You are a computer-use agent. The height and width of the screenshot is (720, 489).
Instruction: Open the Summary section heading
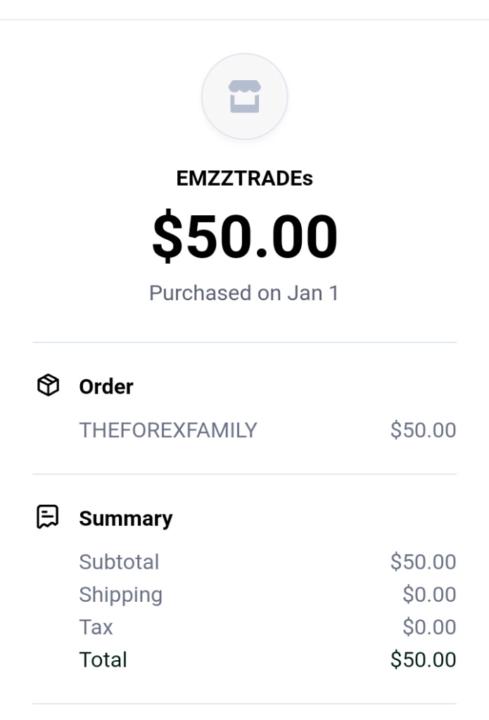126,519
